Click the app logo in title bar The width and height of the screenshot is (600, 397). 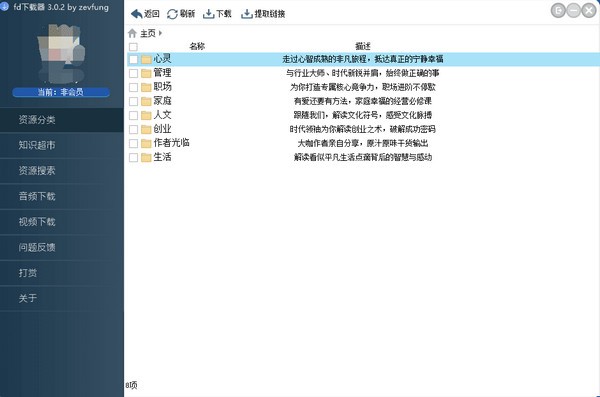[4, 7]
